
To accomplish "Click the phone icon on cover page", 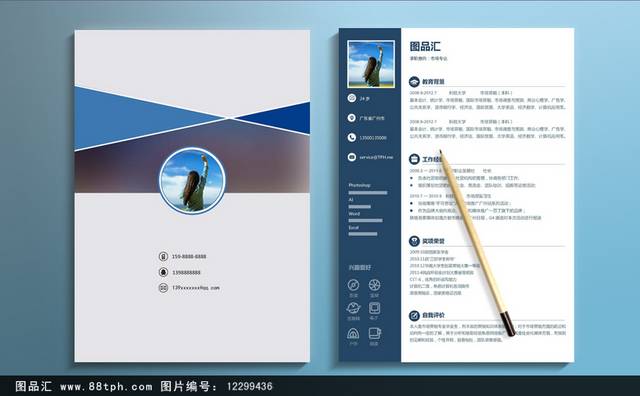I will 163,256.
